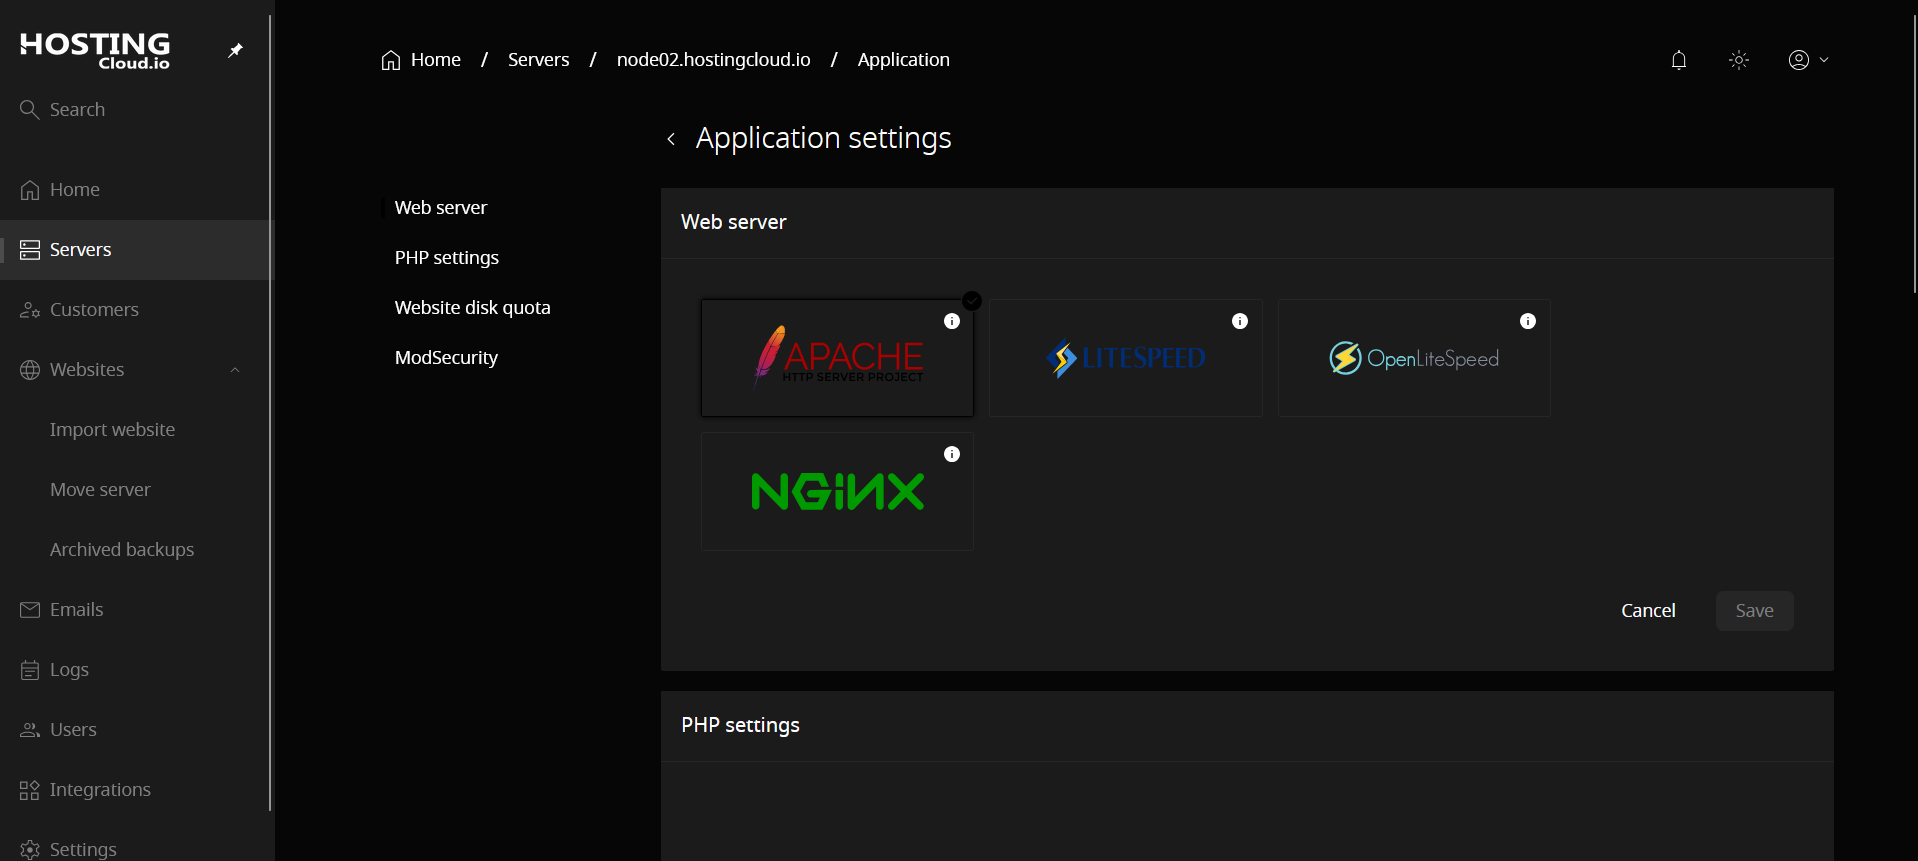Jump to PHP settings section

[x=446, y=258]
